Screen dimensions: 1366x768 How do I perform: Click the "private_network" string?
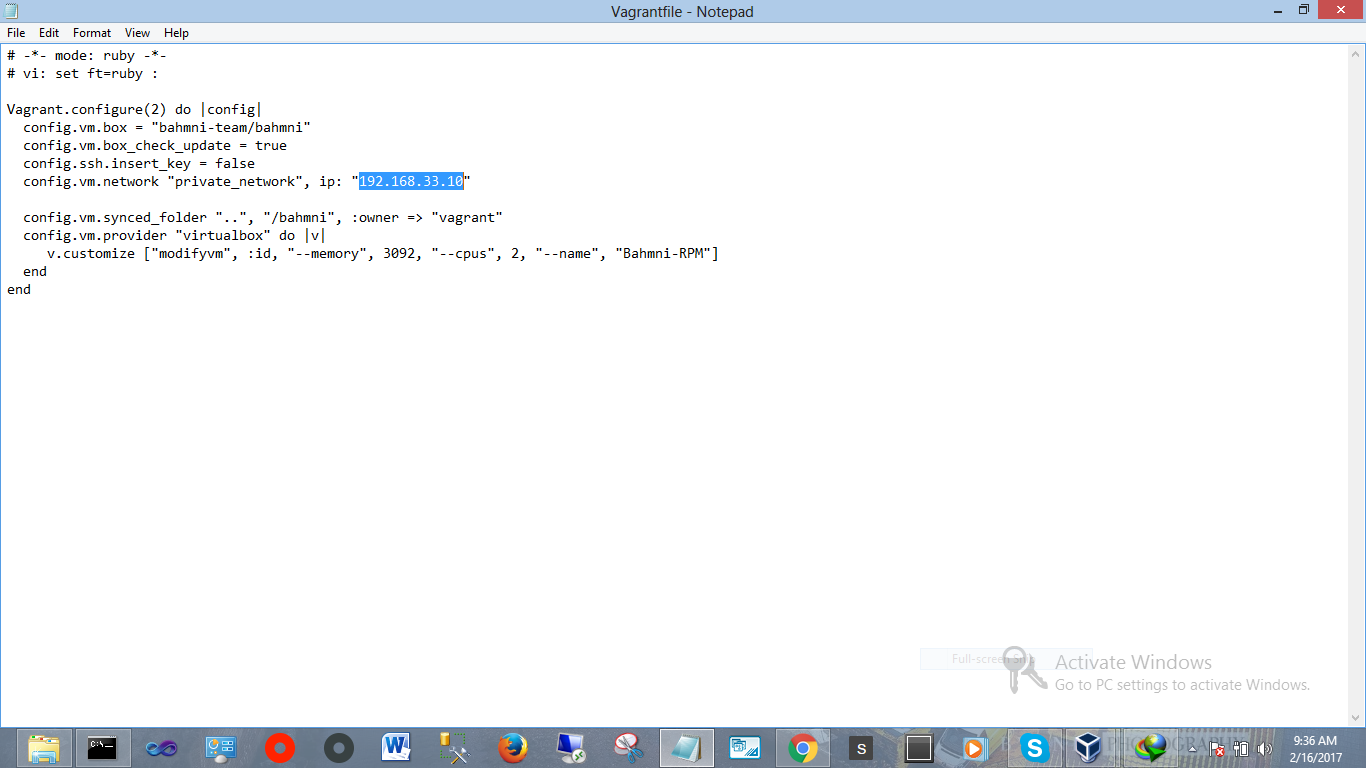pyautogui.click(x=235, y=181)
